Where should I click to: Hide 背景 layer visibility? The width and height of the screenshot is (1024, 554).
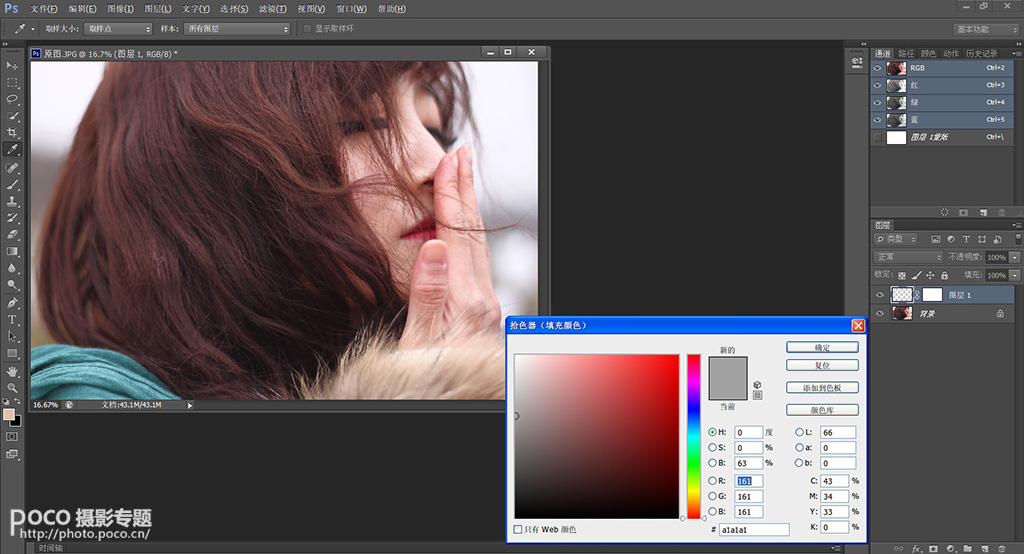pyautogui.click(x=880, y=314)
